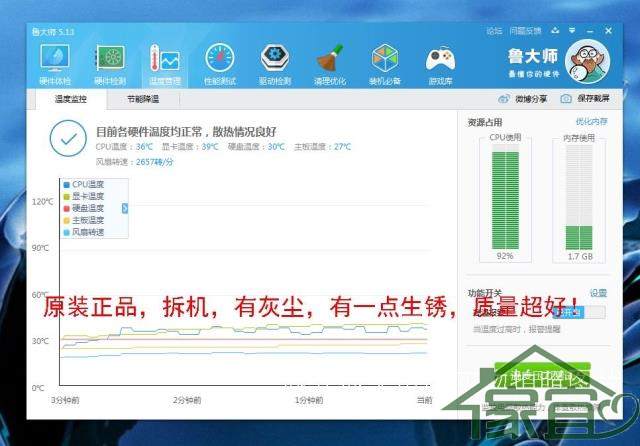
Task: Open the 硬件体检 hardware checkup section
Action: click(55, 64)
